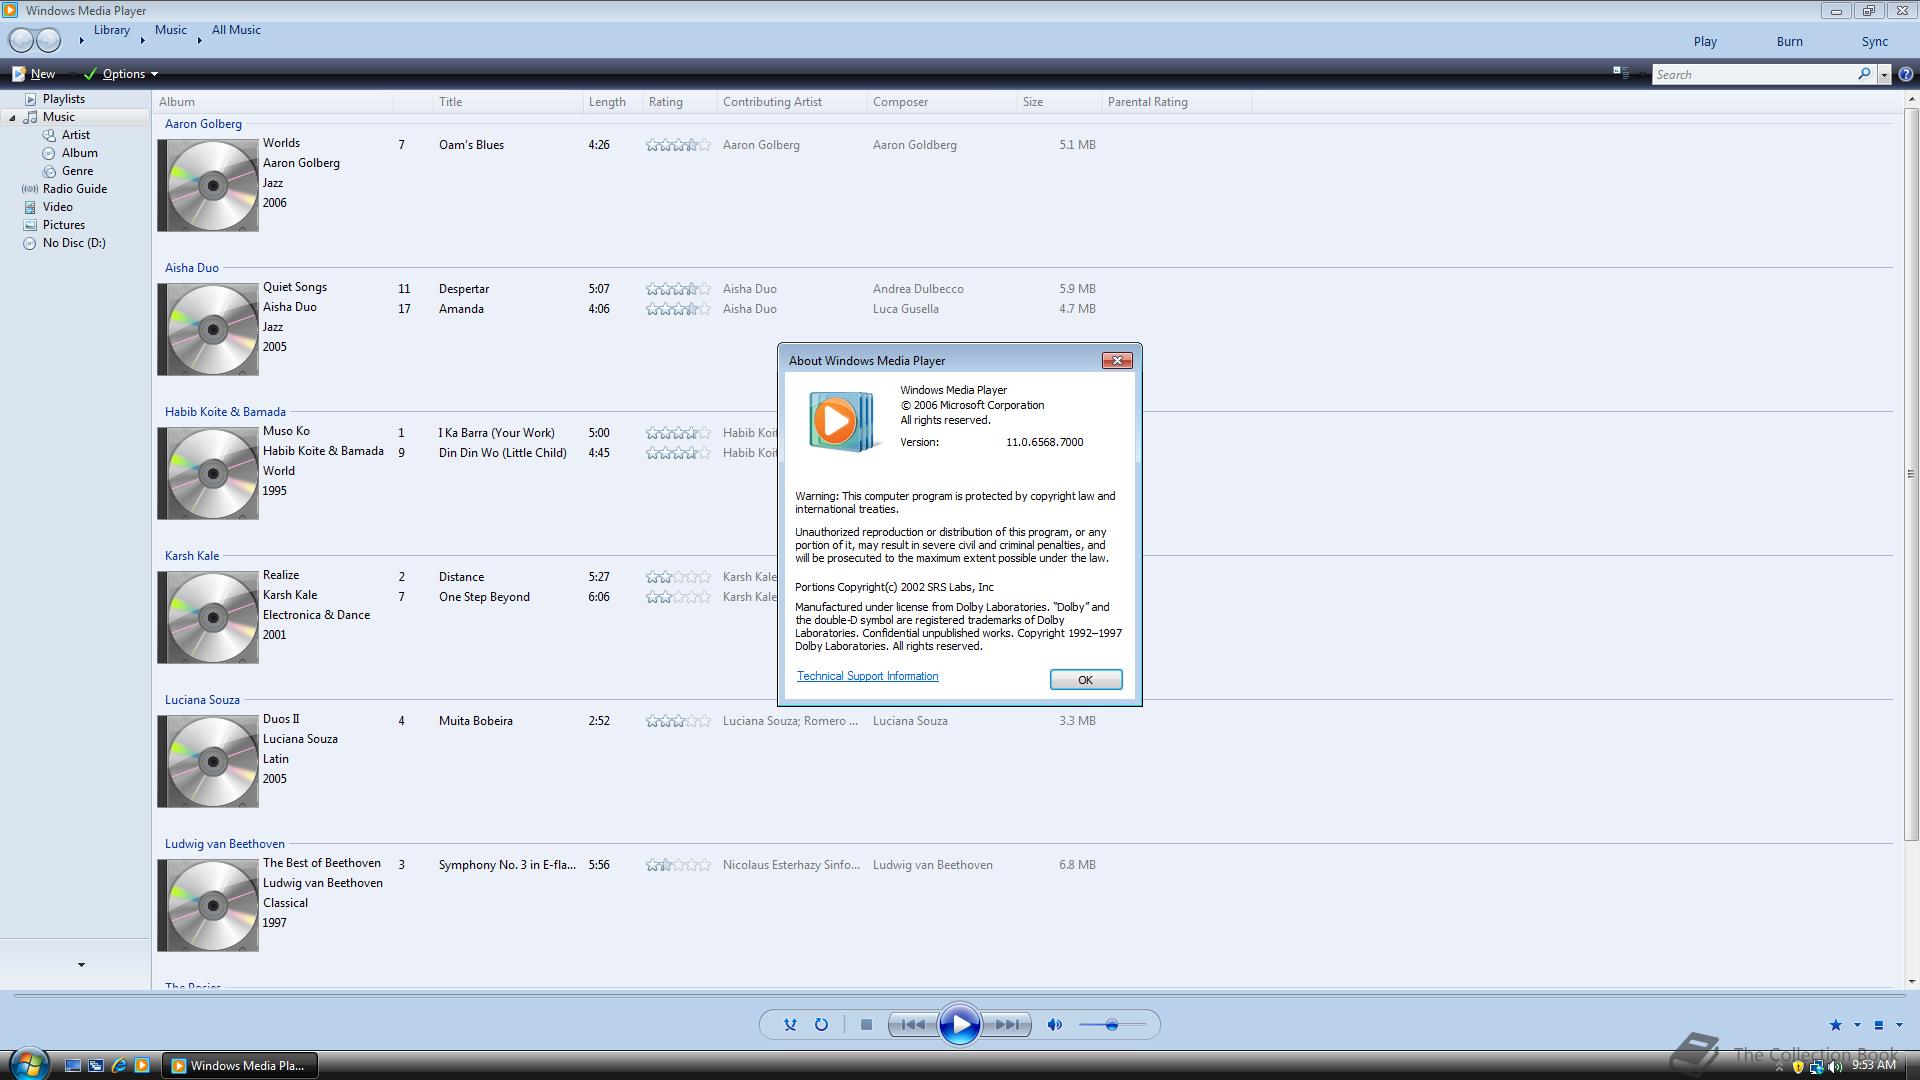
Task: Mute sound with the speaker icon
Action: [x=1054, y=1024]
